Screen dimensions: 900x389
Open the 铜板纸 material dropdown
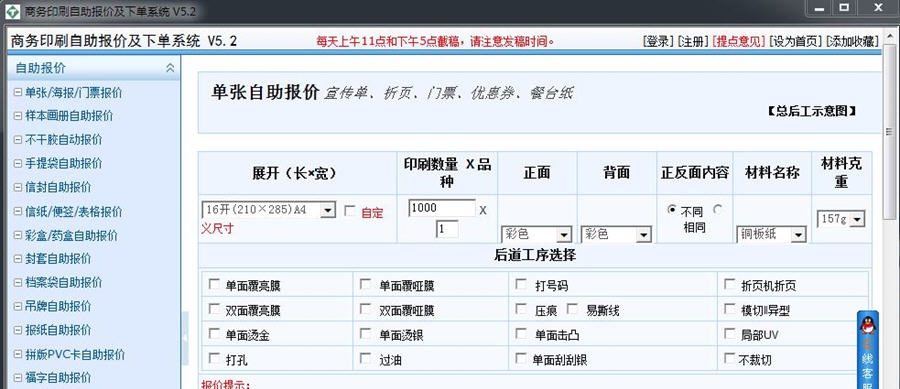point(771,234)
